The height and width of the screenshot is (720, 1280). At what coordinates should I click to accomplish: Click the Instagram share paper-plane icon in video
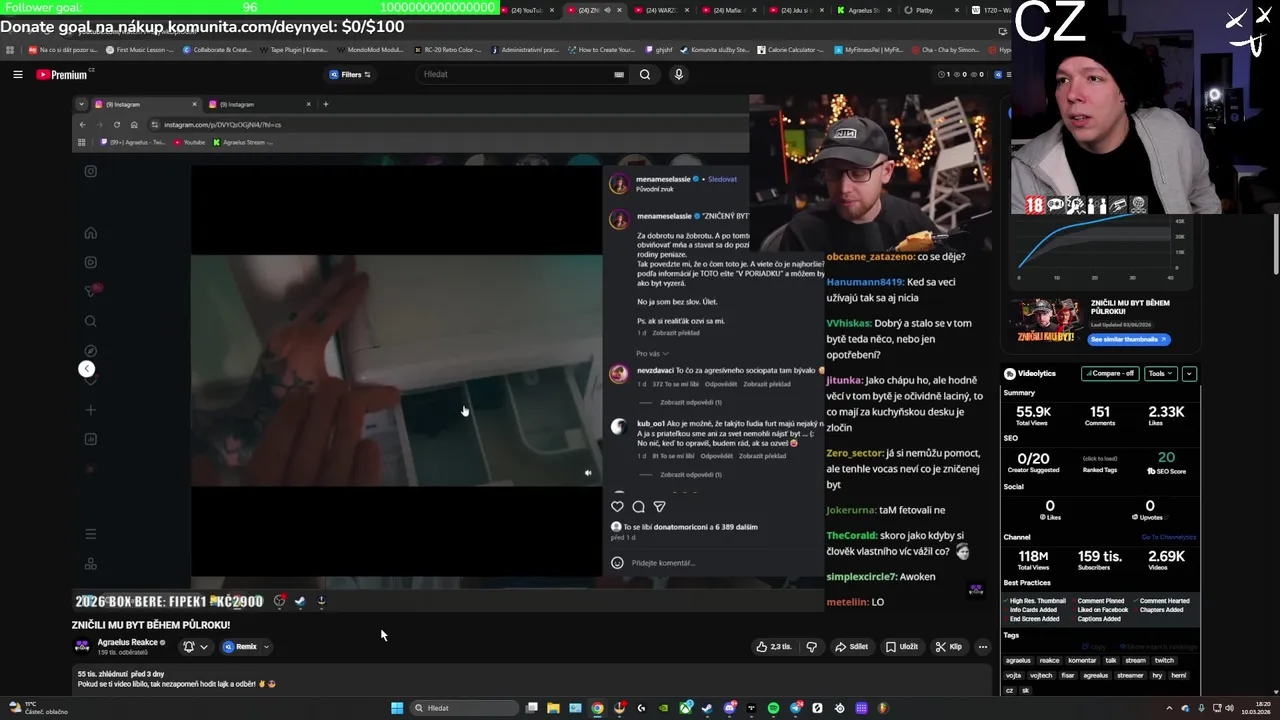659,507
